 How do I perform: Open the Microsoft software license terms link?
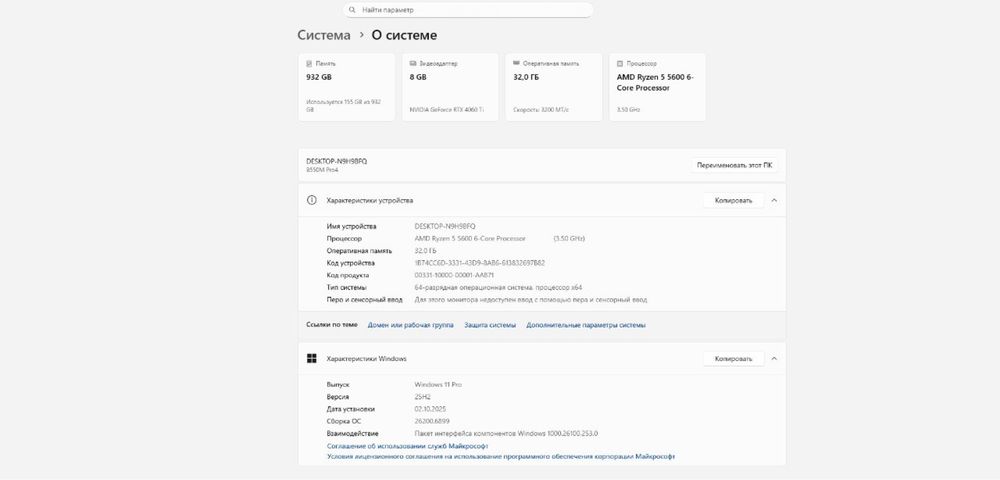click(500, 456)
